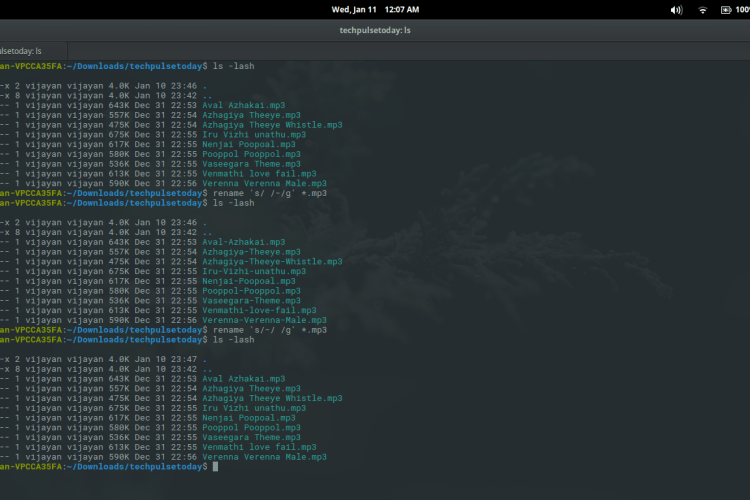The height and width of the screenshot is (500, 750).
Task: Click the cursor at the last empty prompt
Action: click(x=214, y=467)
